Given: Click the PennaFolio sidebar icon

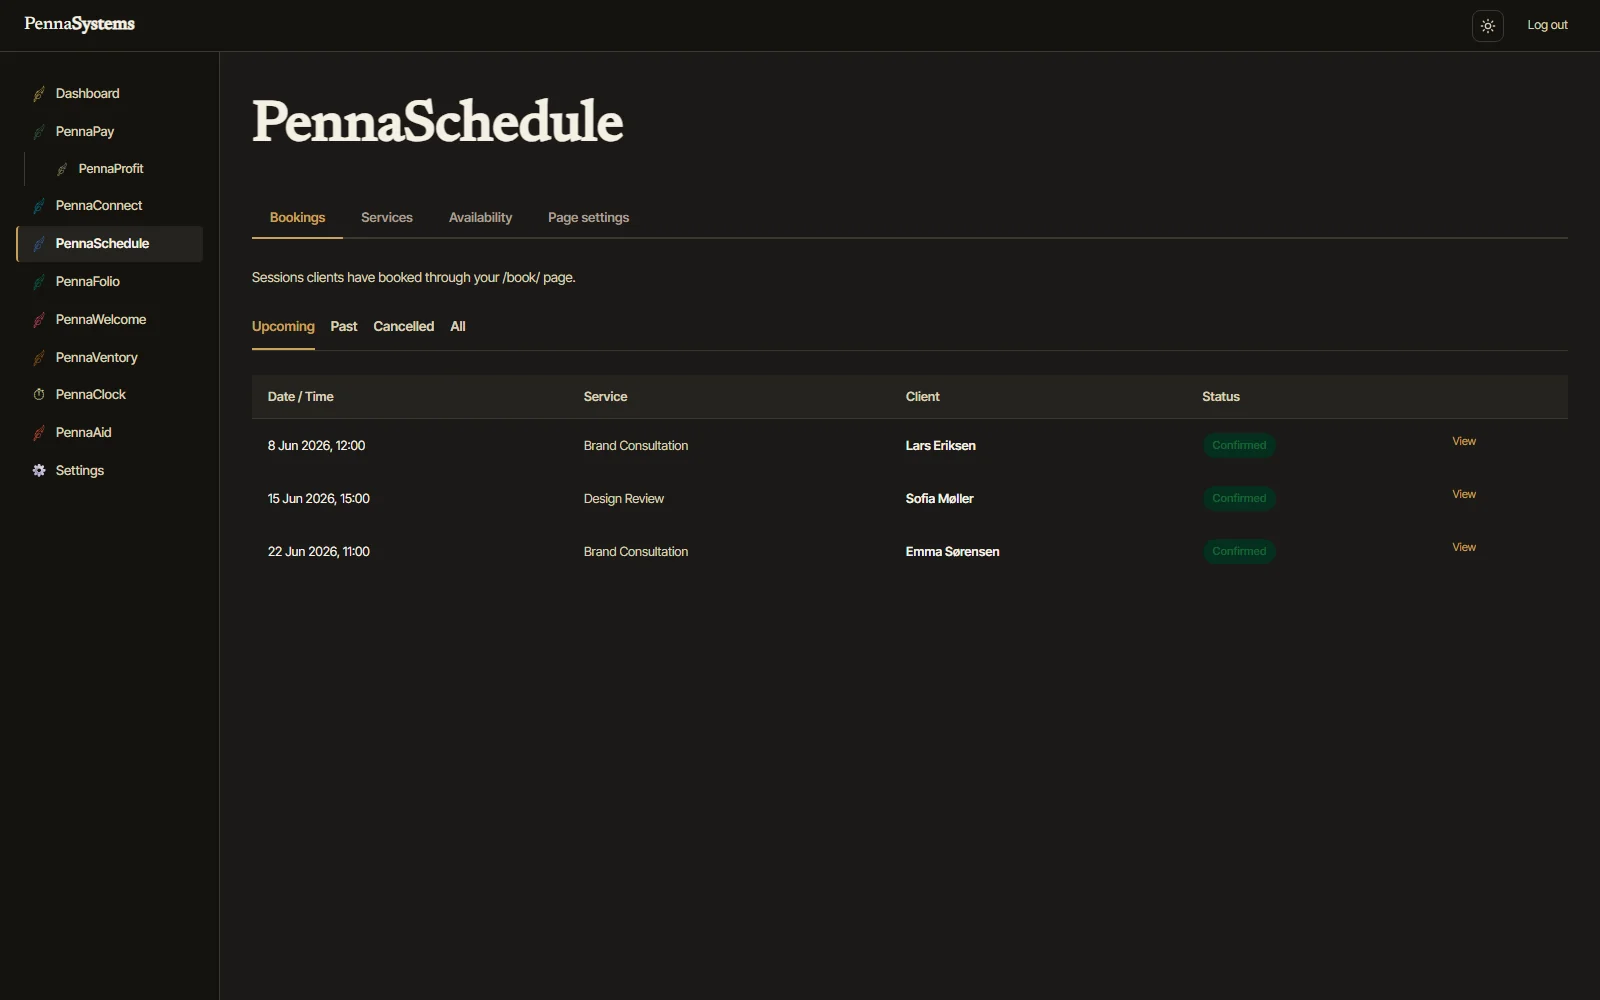Looking at the screenshot, I should pyautogui.click(x=39, y=282).
